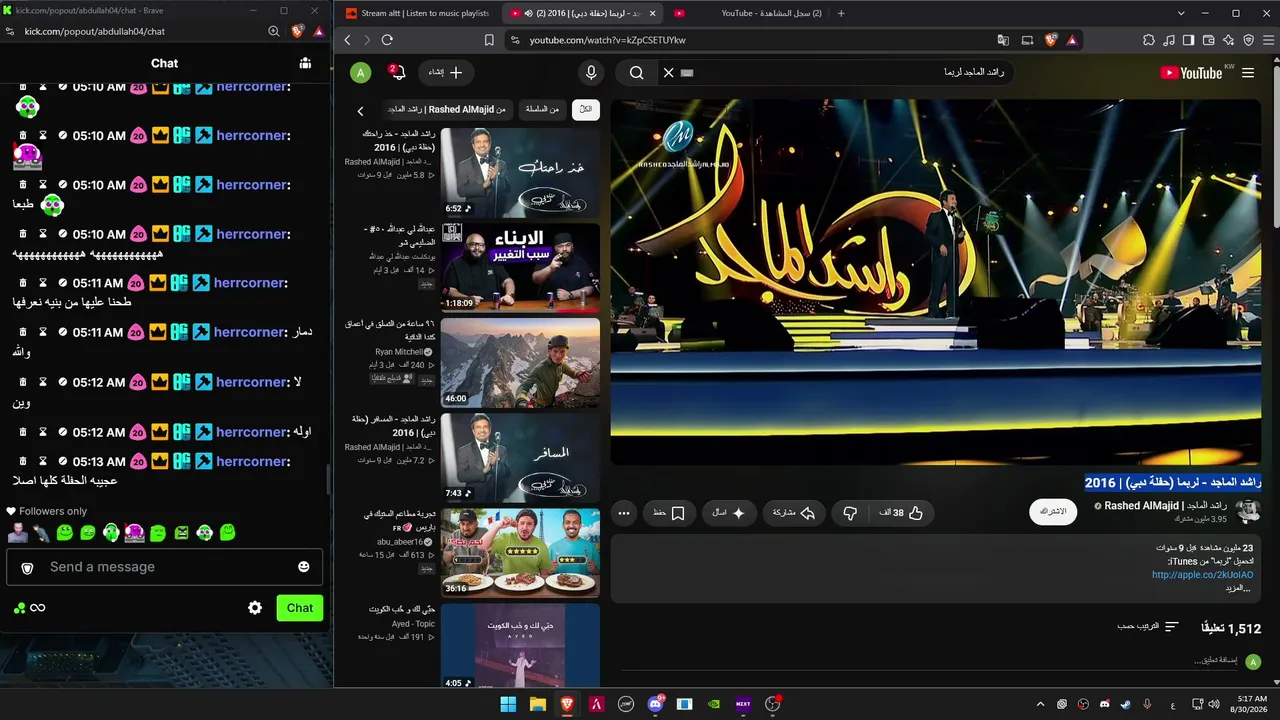Screen dimensions: 1280x720
Task: Click the Rashed AlMajid video player
Action: pyautogui.click(x=936, y=282)
